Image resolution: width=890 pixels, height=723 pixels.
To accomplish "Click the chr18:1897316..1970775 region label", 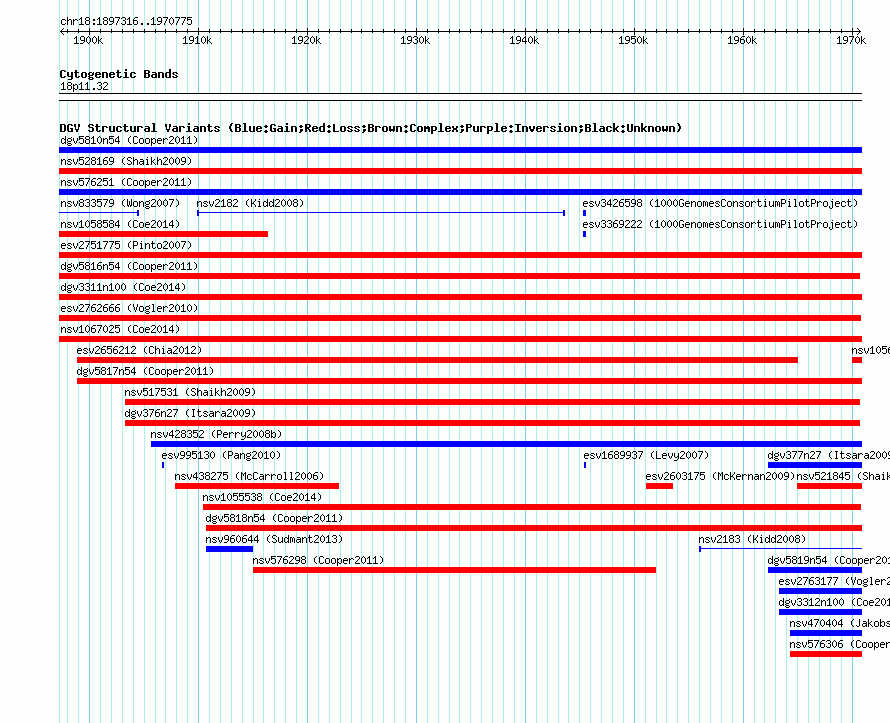I will click(127, 21).
